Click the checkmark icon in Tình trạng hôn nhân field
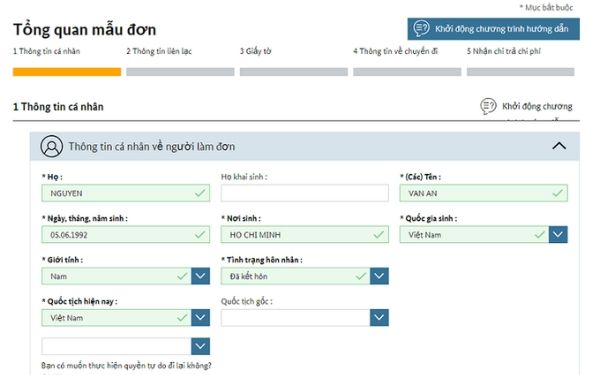Image resolution: width=600 pixels, height=375 pixels. (361, 276)
